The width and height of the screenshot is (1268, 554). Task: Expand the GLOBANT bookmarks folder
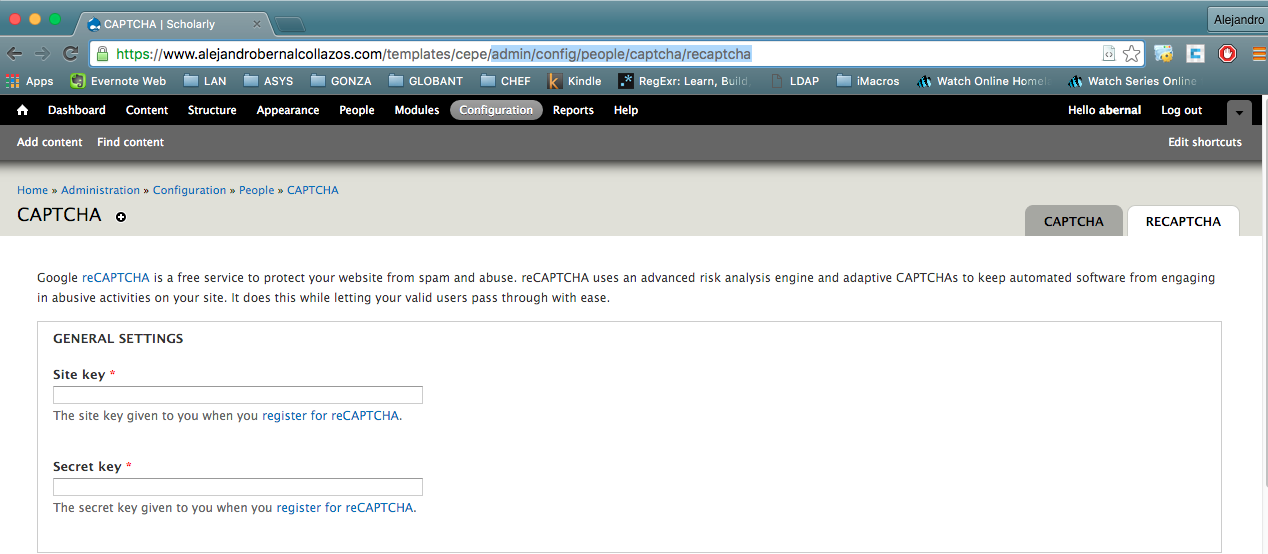click(426, 81)
